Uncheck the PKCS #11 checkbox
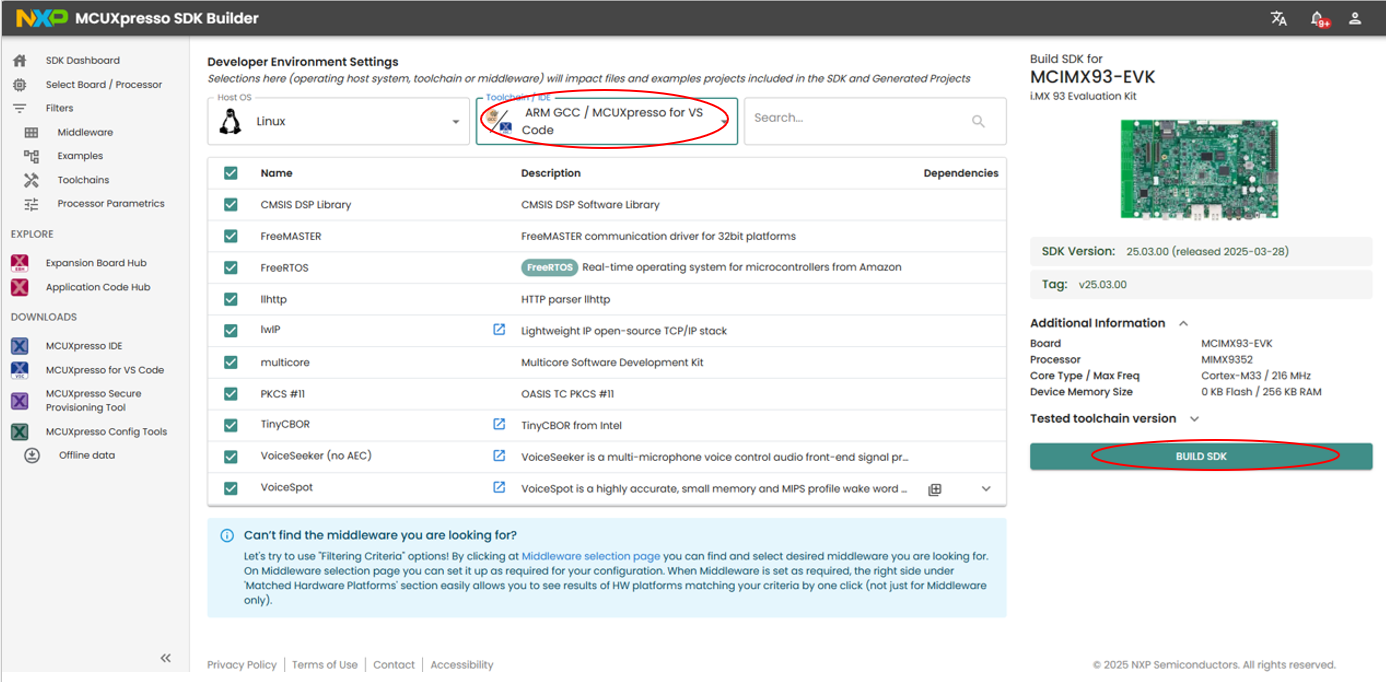This screenshot has width=1386, height=682. pos(231,393)
